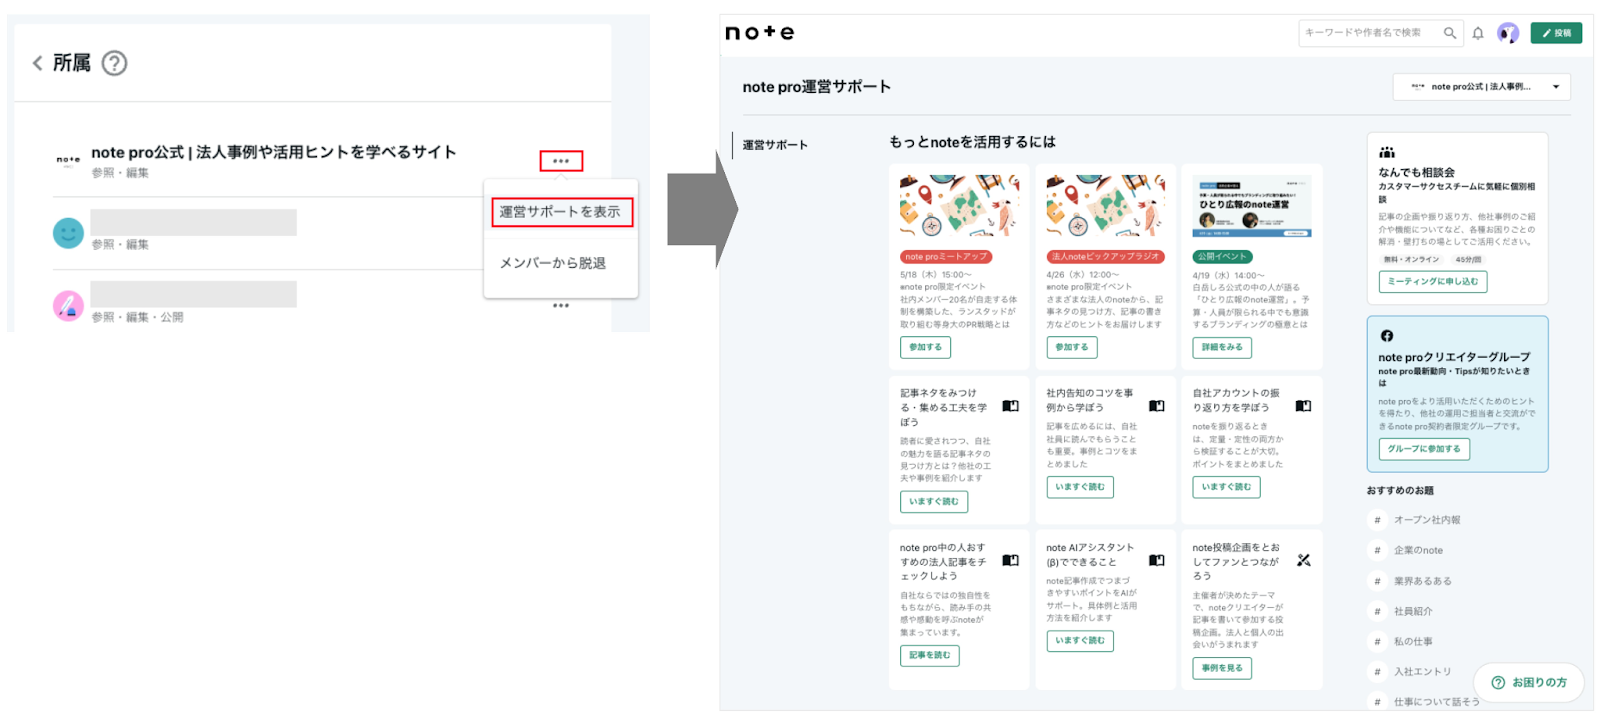Click グループに参加する button
1600x715 pixels.
tap(1424, 449)
